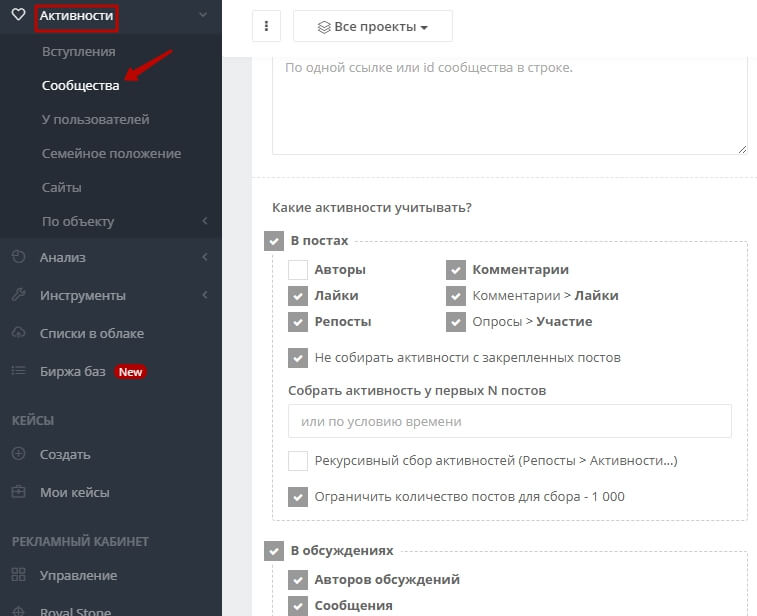Click the Анализ pie chart icon

[18, 257]
